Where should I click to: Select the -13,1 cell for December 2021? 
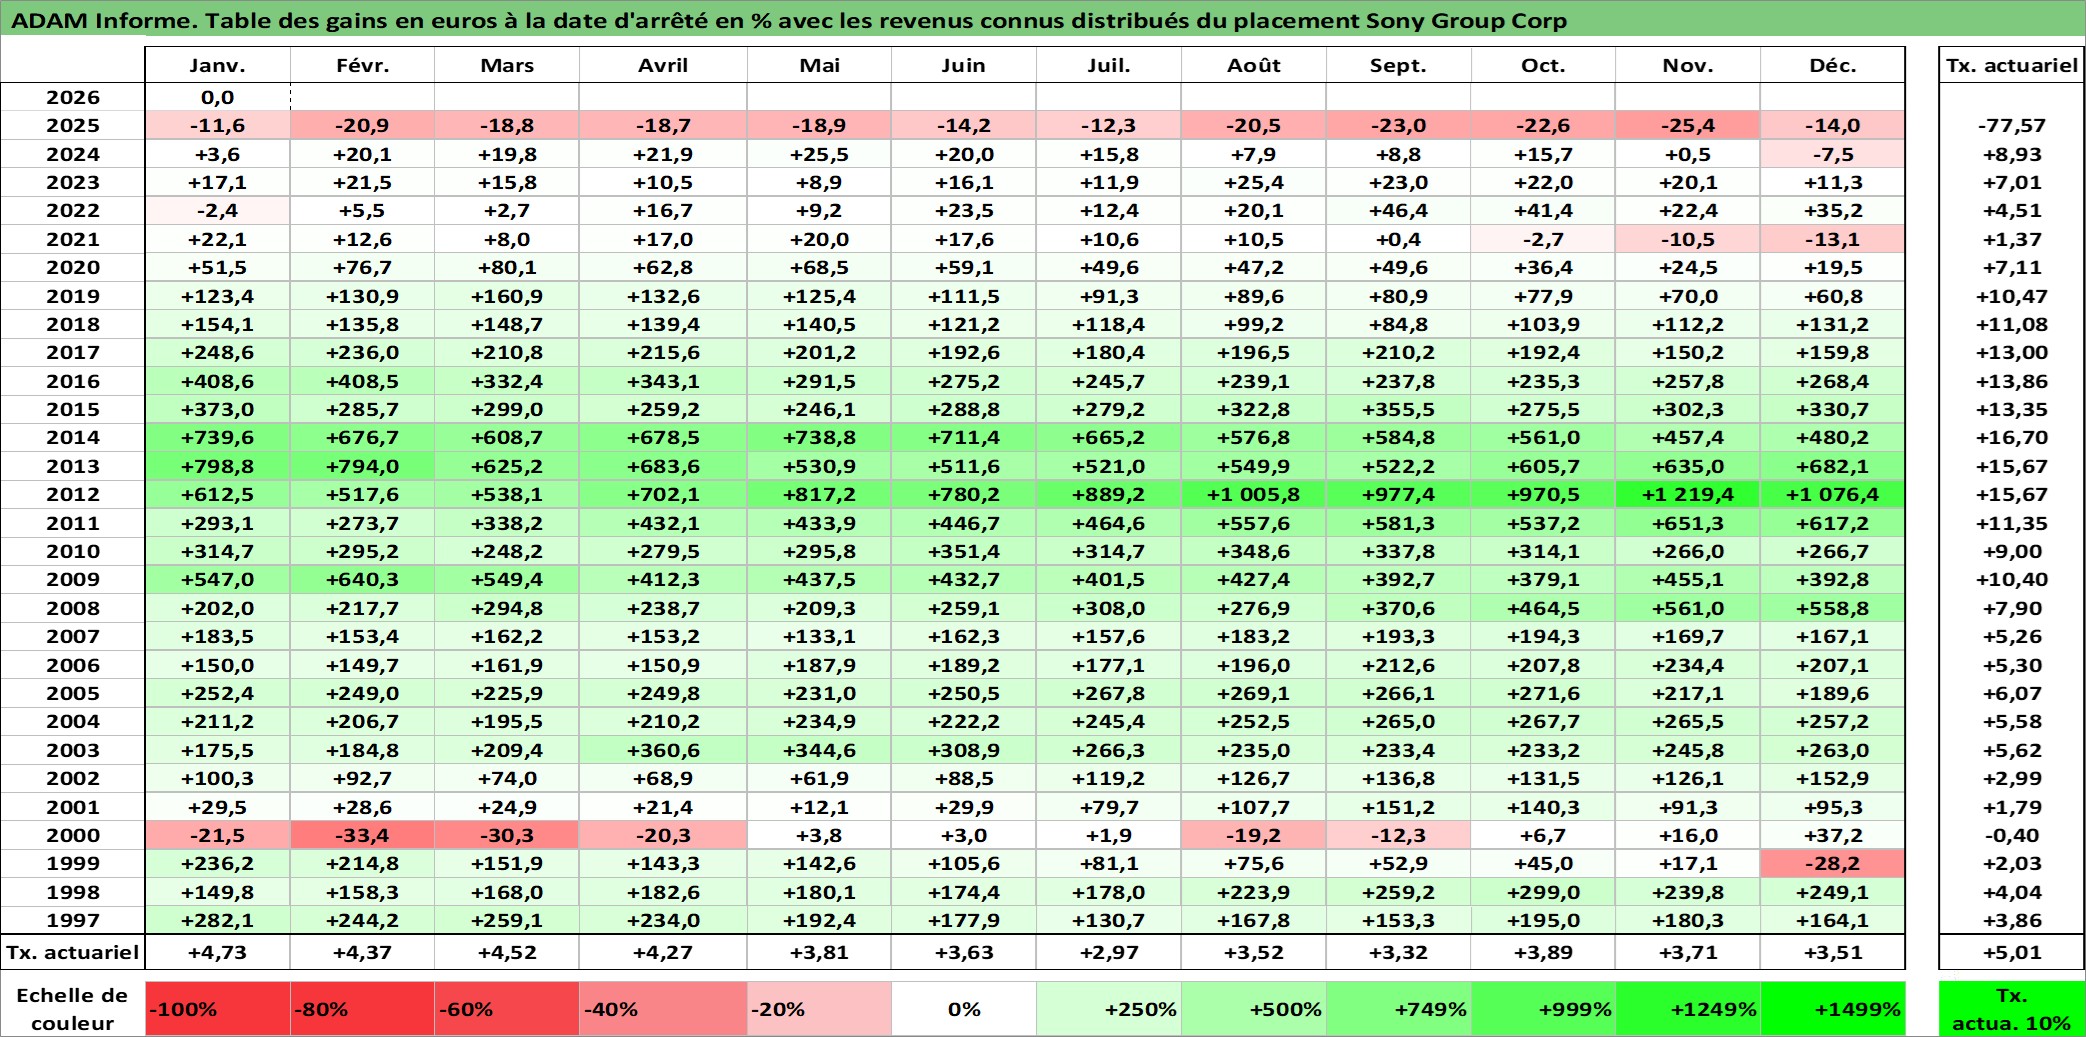tap(1833, 239)
